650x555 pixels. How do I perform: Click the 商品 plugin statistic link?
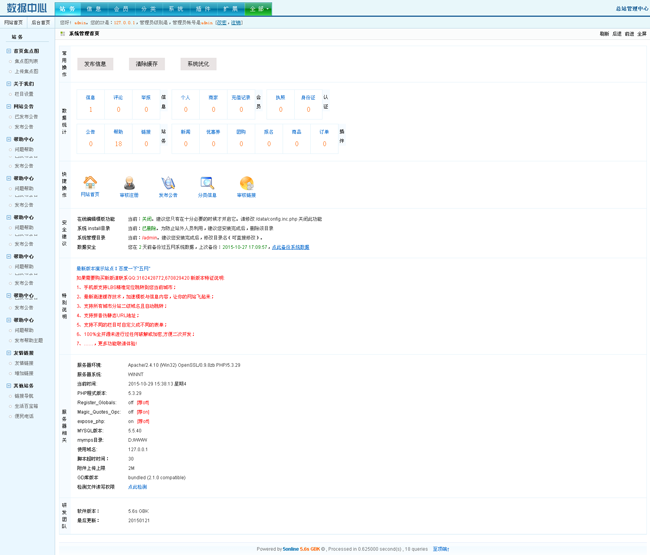point(296,132)
